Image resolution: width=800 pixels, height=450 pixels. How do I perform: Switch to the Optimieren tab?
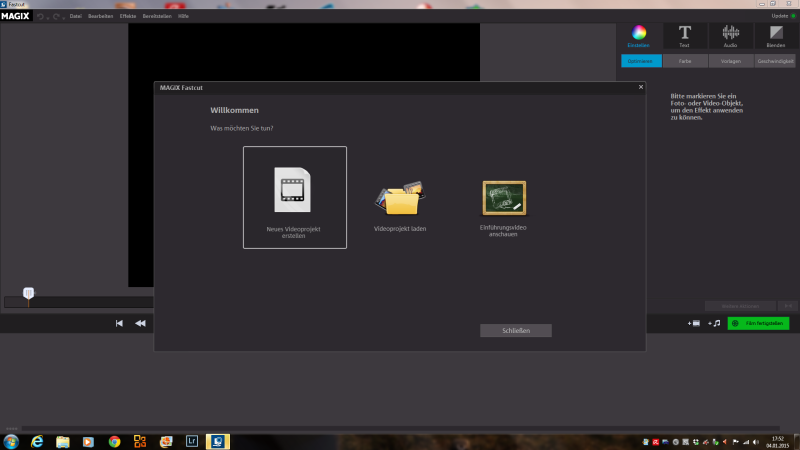(641, 61)
